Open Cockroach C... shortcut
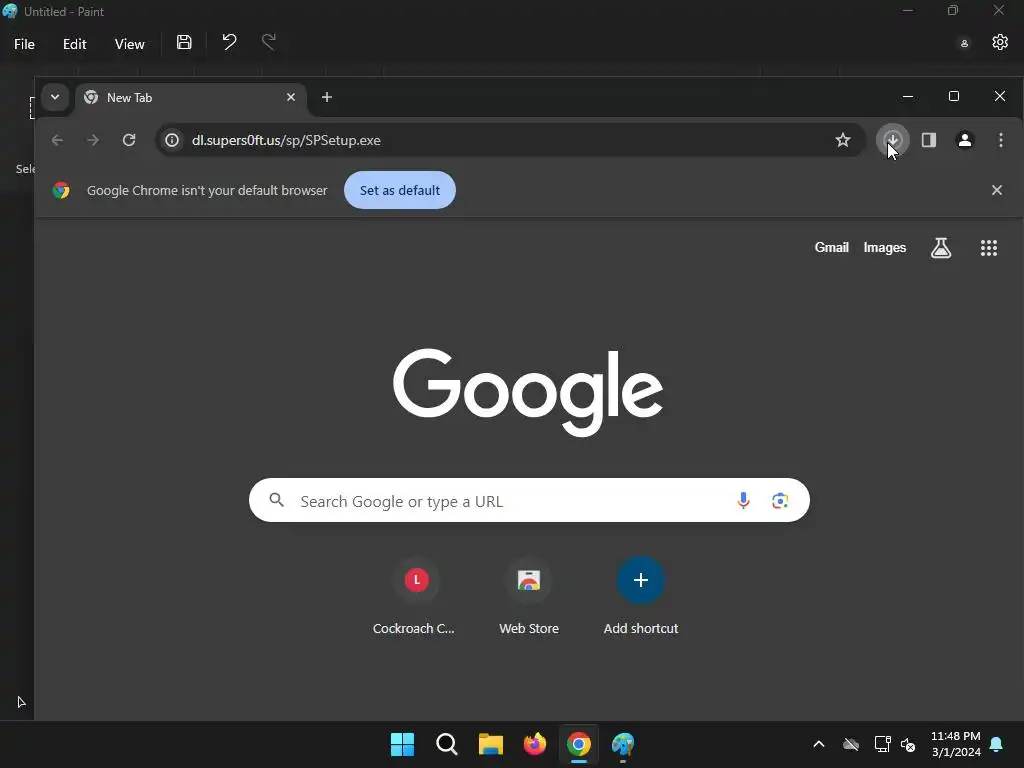Screen dimensions: 1024x768 (x=416, y=596)
